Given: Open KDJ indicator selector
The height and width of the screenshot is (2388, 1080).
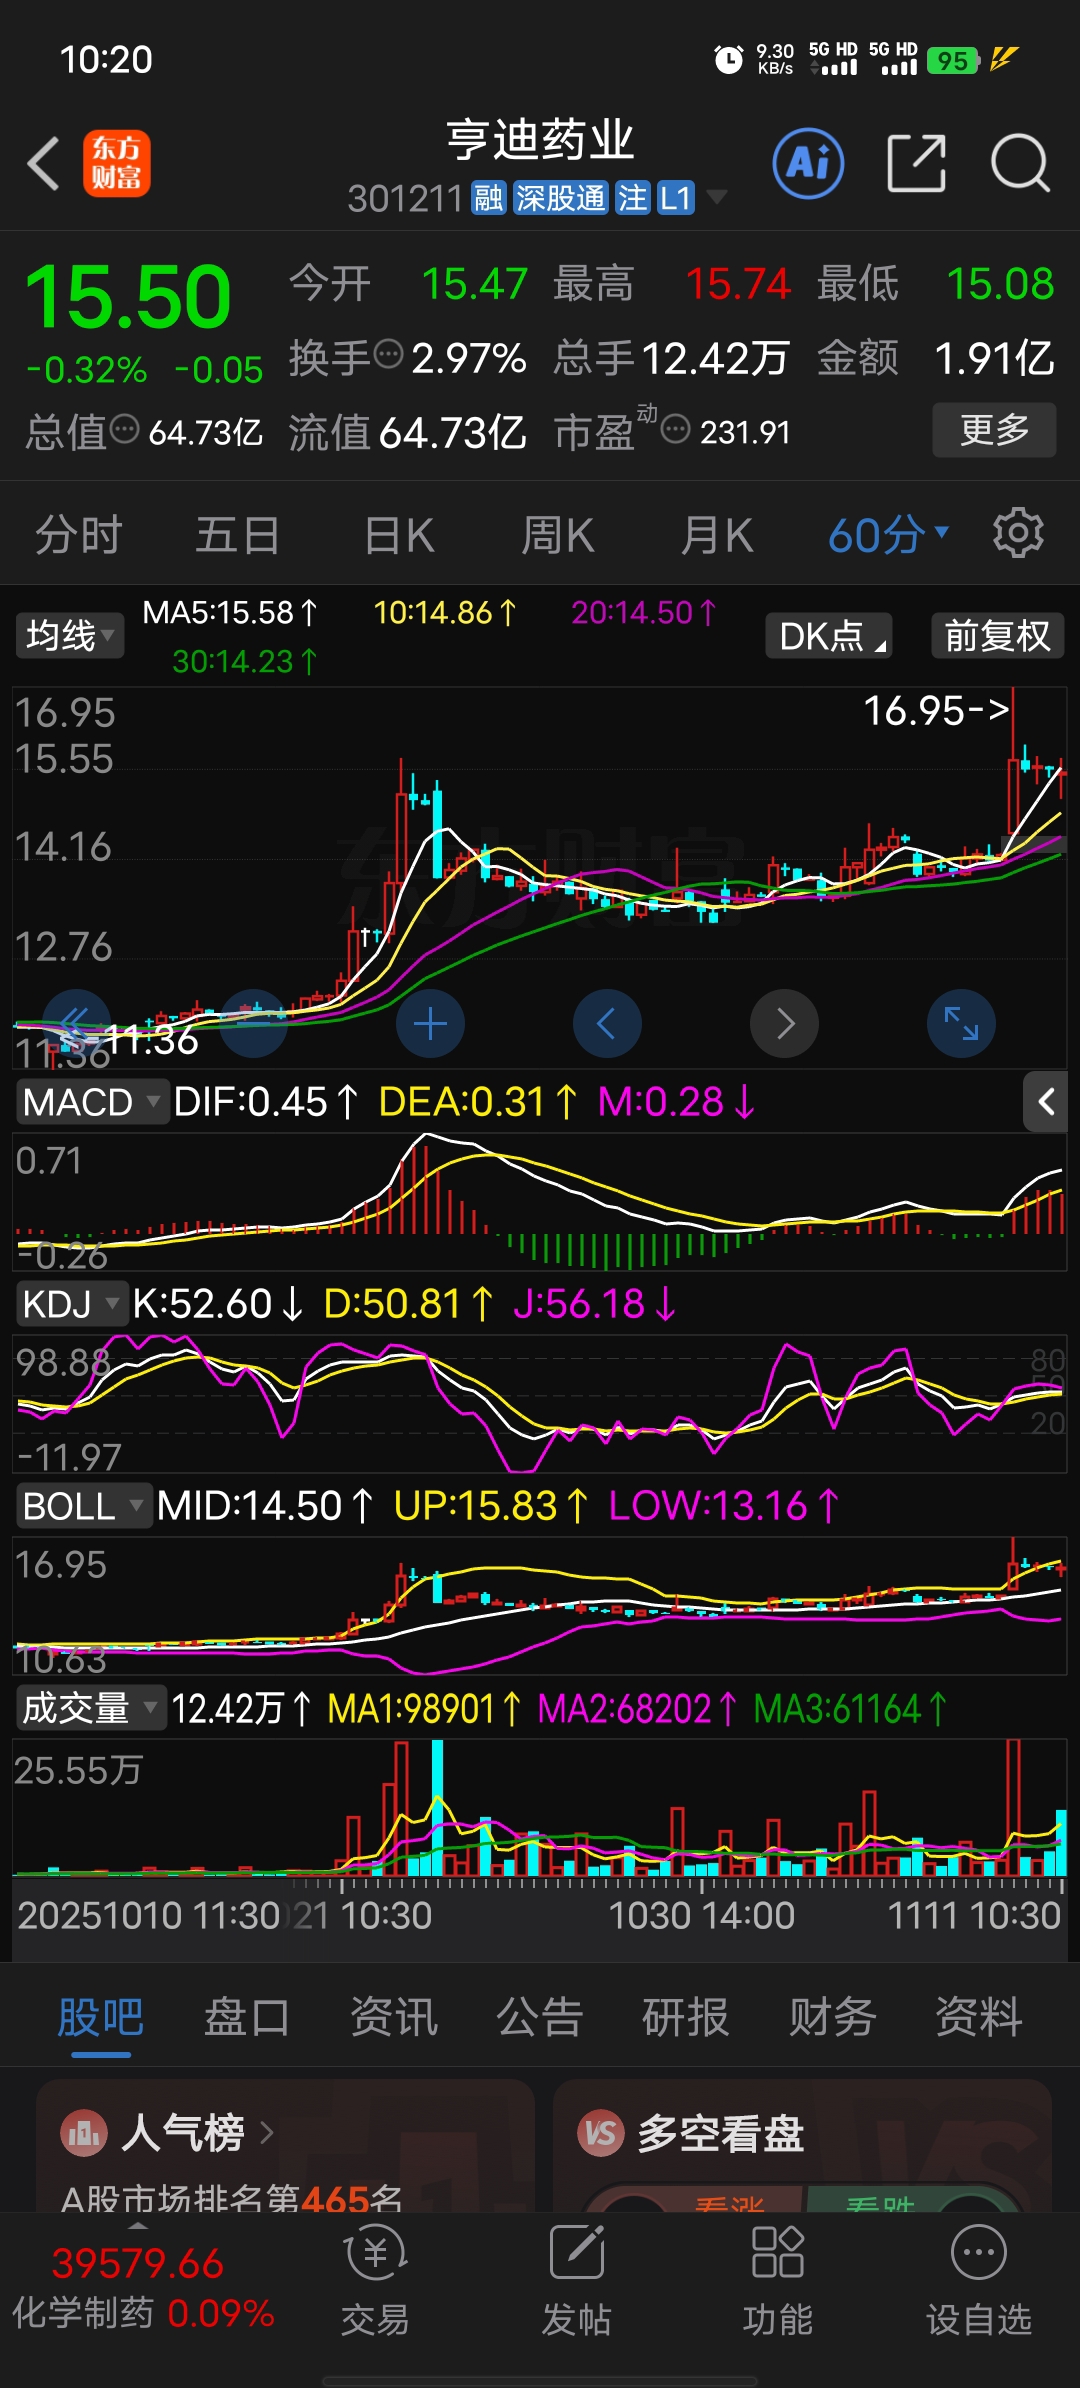Looking at the screenshot, I should (x=71, y=1304).
